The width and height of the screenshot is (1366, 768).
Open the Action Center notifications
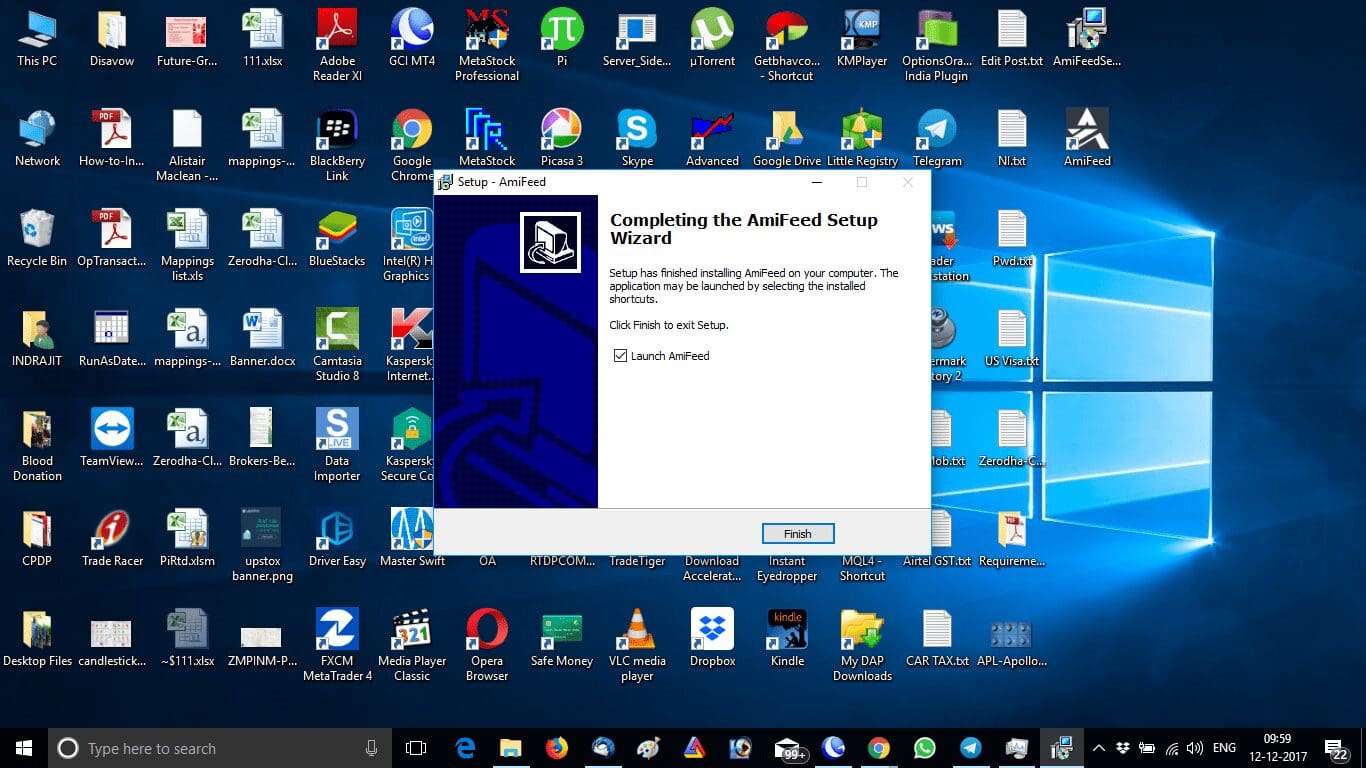click(x=1336, y=748)
